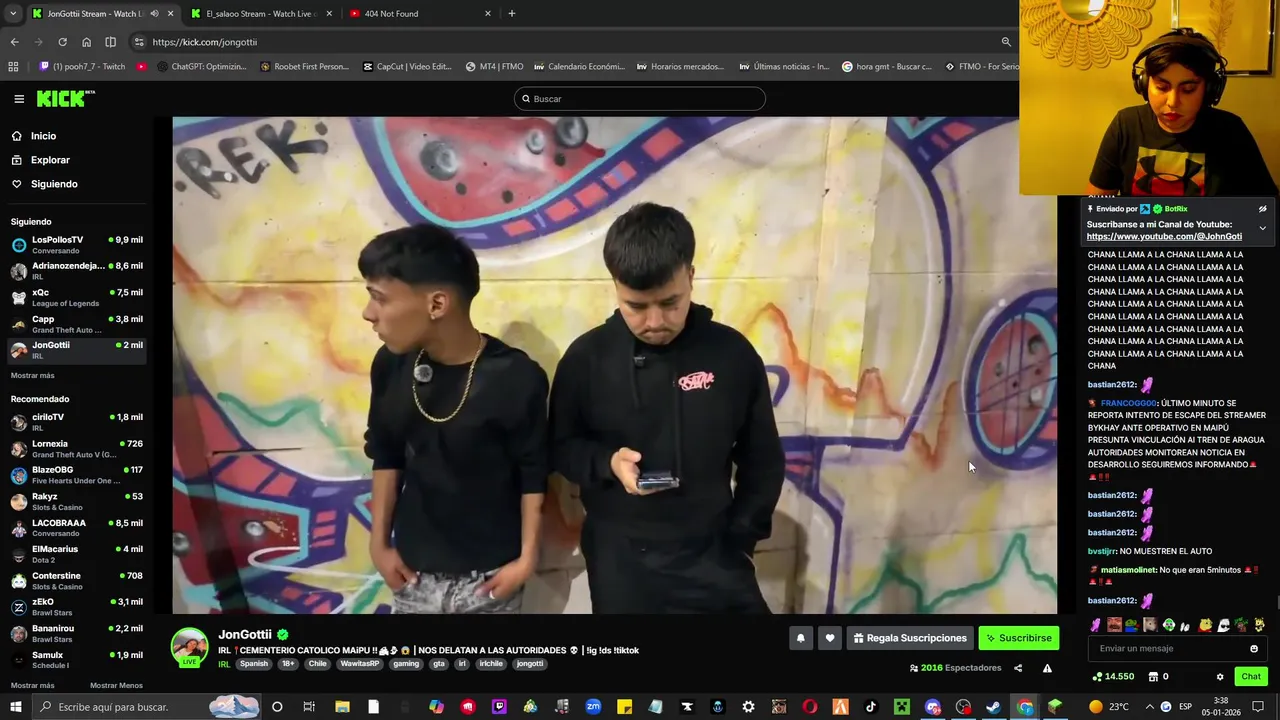Open new browser tab
The height and width of the screenshot is (720, 1280).
coord(512,14)
